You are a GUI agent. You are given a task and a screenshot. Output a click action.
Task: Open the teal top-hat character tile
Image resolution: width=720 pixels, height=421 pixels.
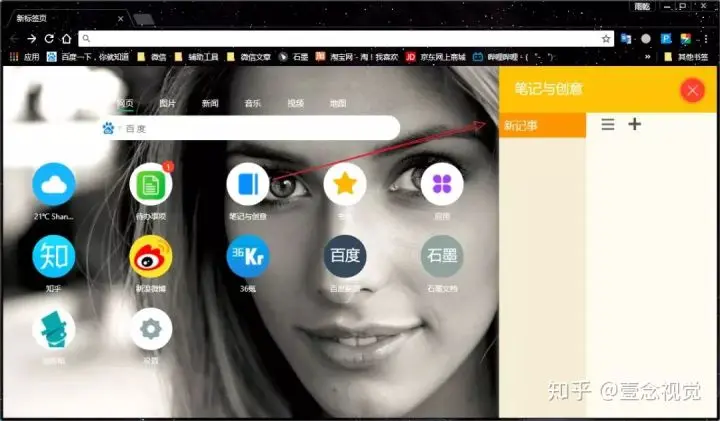[54, 329]
